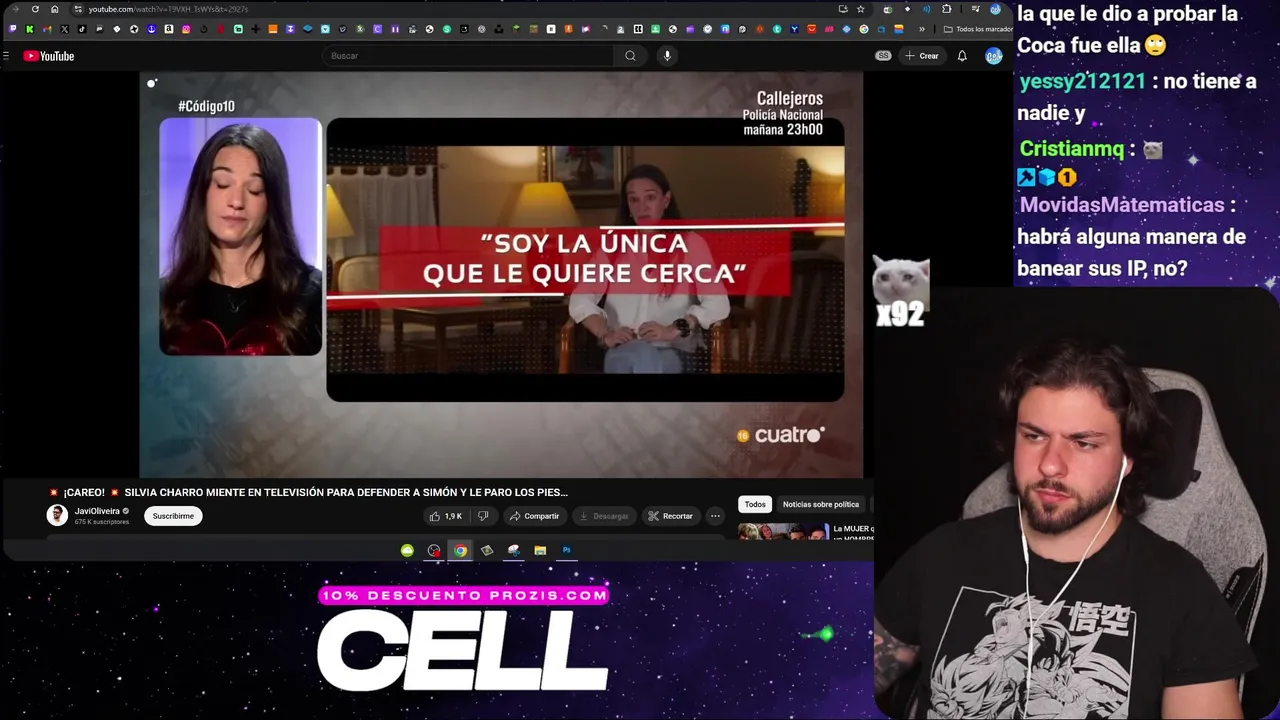Click the Compartir share button
The image size is (1280, 720).
(533, 516)
